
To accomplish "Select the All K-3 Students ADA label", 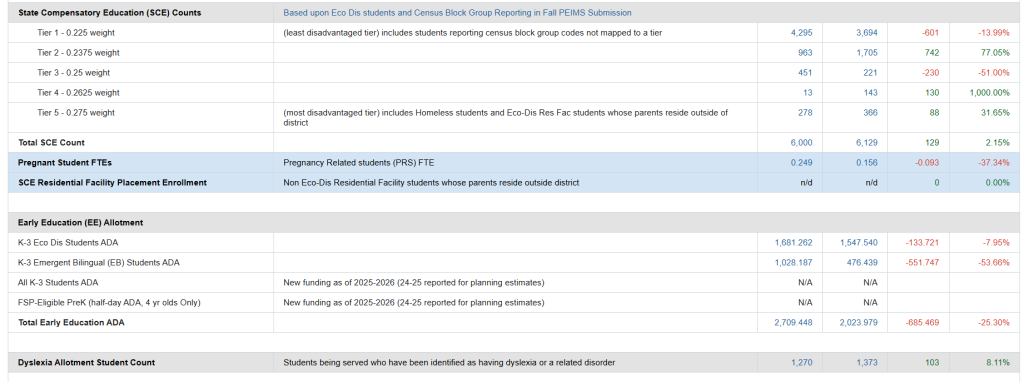I will (x=59, y=283).
